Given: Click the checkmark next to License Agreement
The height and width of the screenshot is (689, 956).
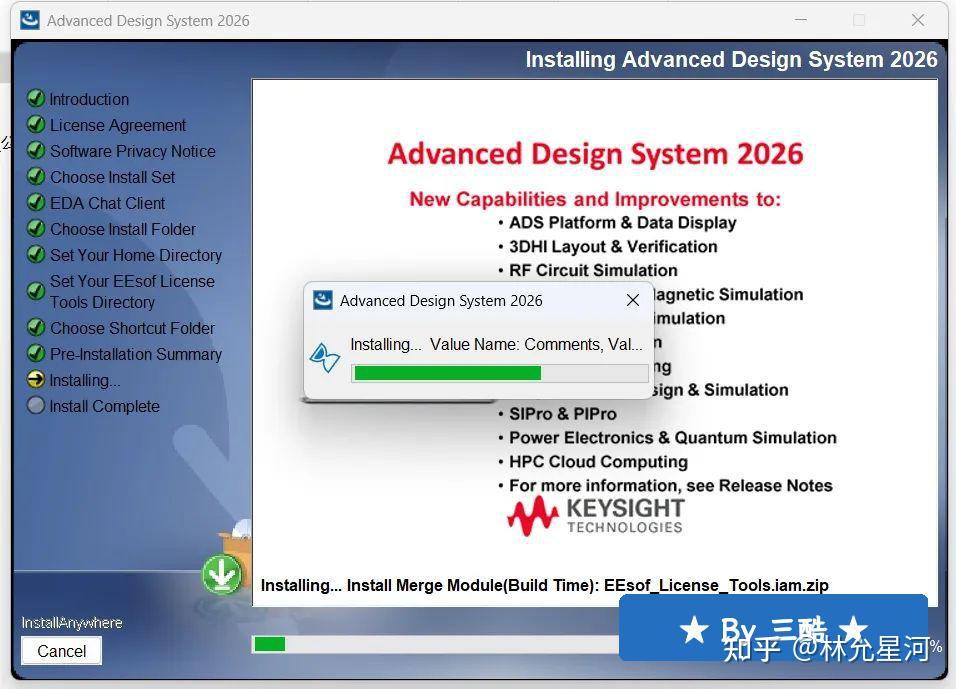Looking at the screenshot, I should pyautogui.click(x=36, y=125).
